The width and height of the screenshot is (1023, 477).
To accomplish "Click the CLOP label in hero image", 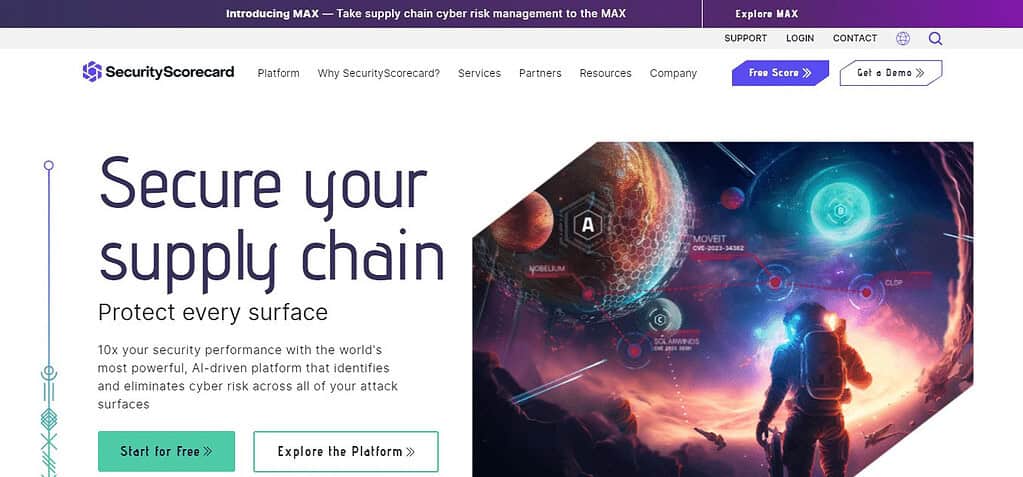I will [x=894, y=283].
